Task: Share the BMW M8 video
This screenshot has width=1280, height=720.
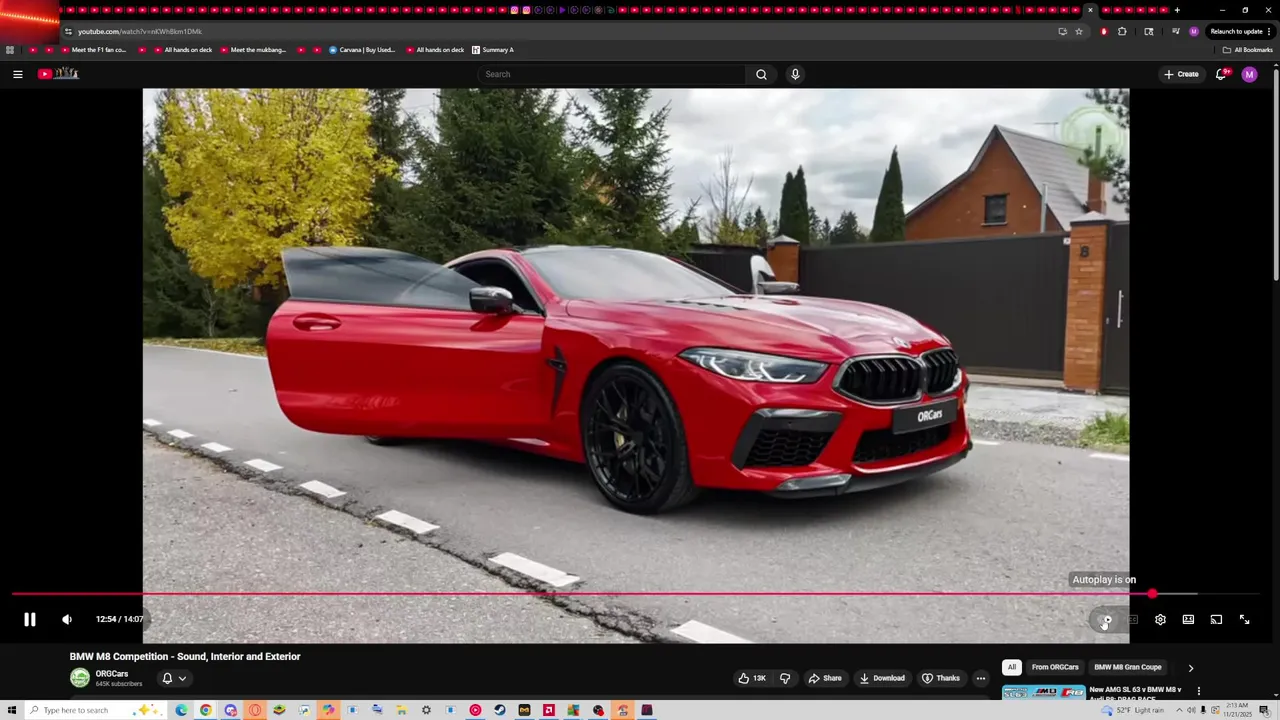Action: [x=825, y=678]
